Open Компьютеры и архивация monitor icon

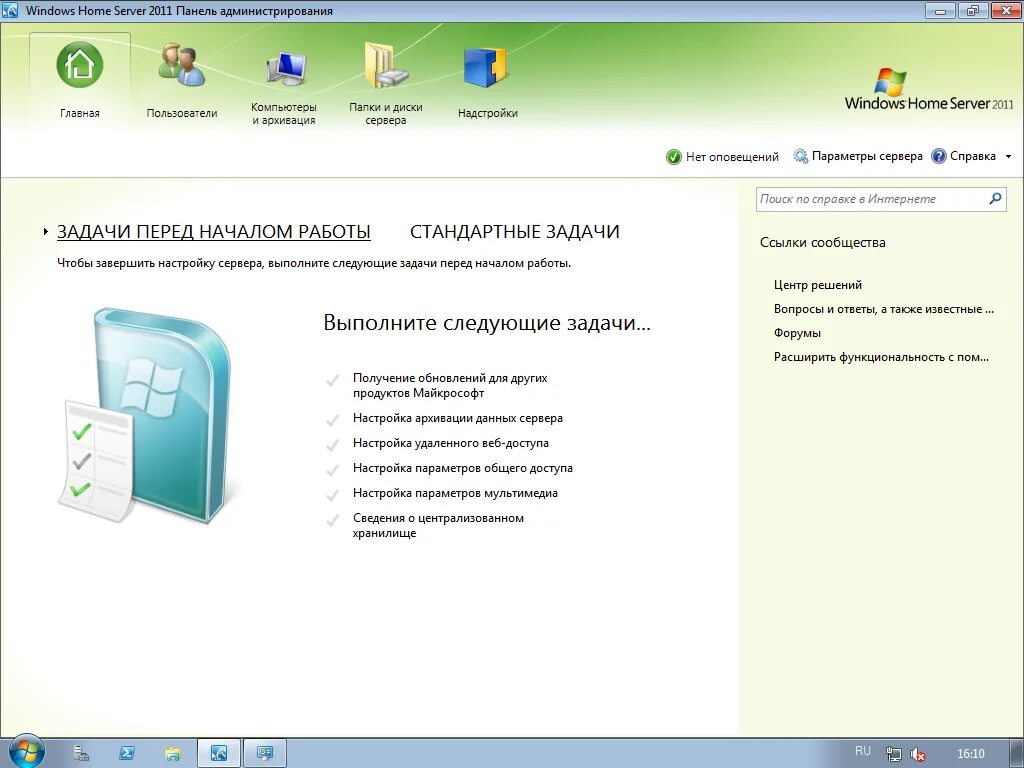coord(286,68)
